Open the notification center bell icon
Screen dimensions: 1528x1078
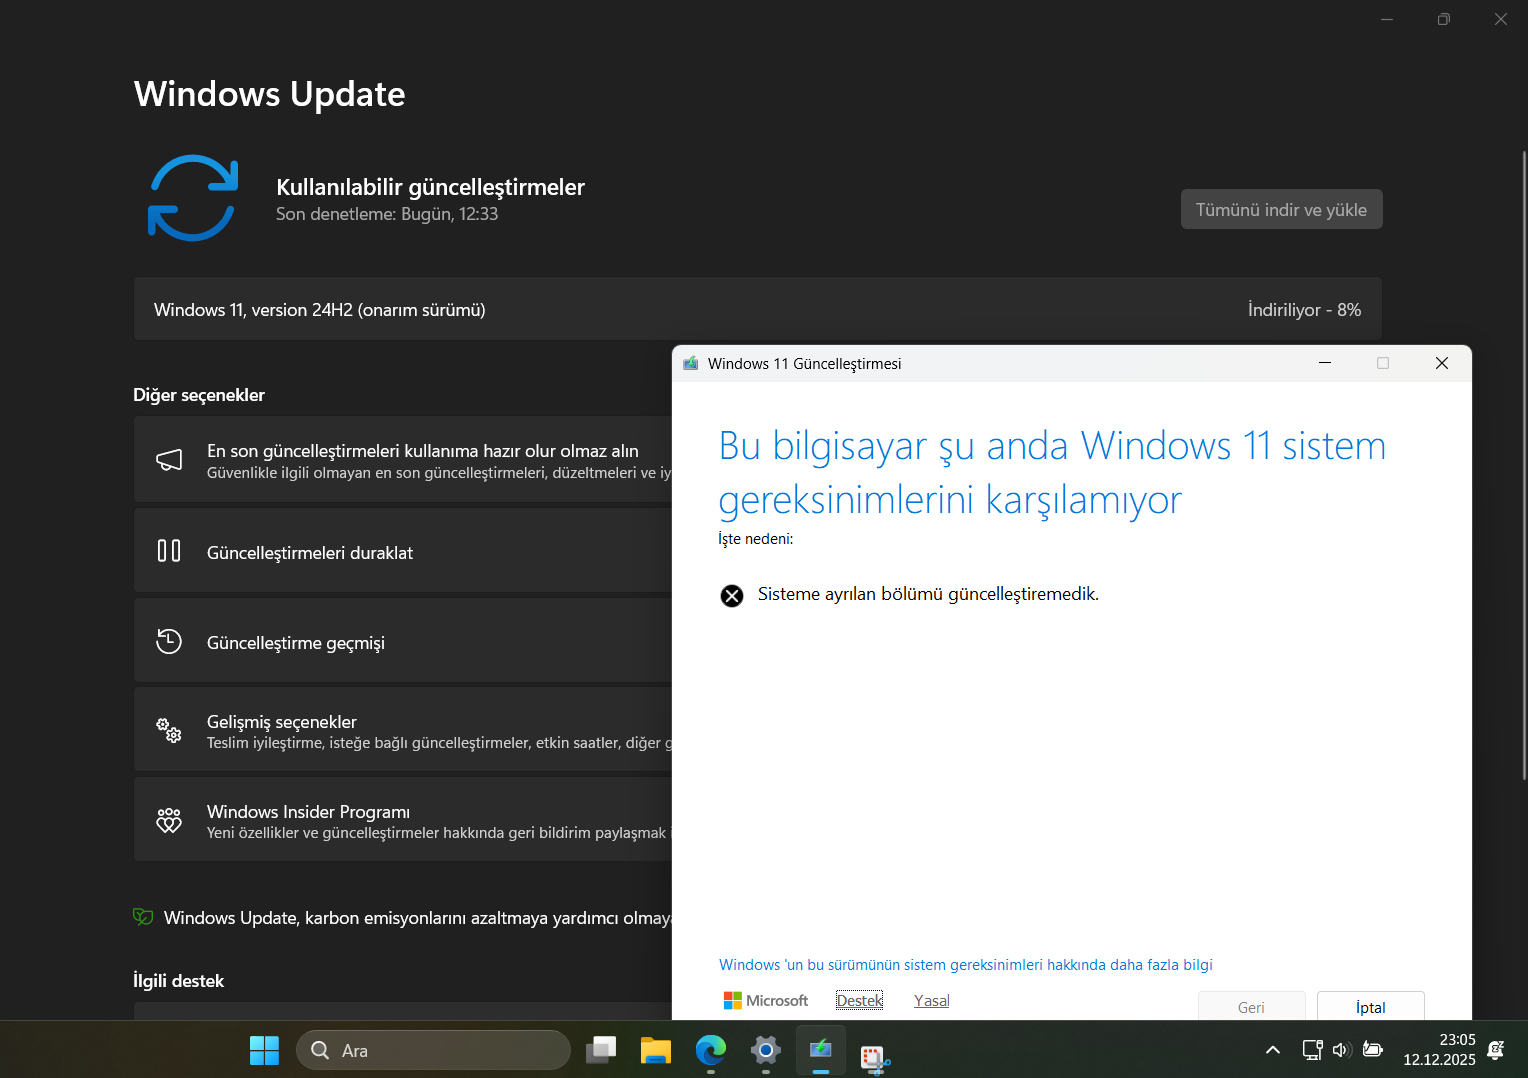pyautogui.click(x=1496, y=1050)
